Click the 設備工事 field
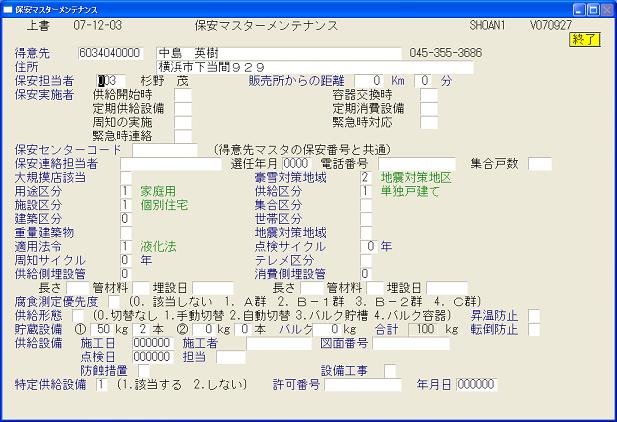617x422 pixels. 390,371
